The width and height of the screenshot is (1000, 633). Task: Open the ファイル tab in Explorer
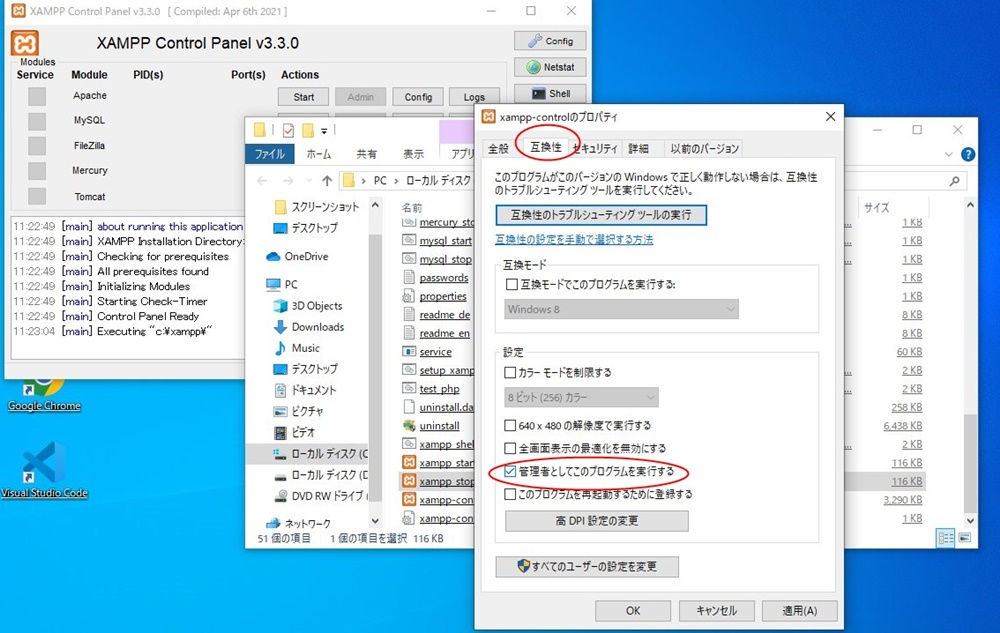tap(270, 154)
